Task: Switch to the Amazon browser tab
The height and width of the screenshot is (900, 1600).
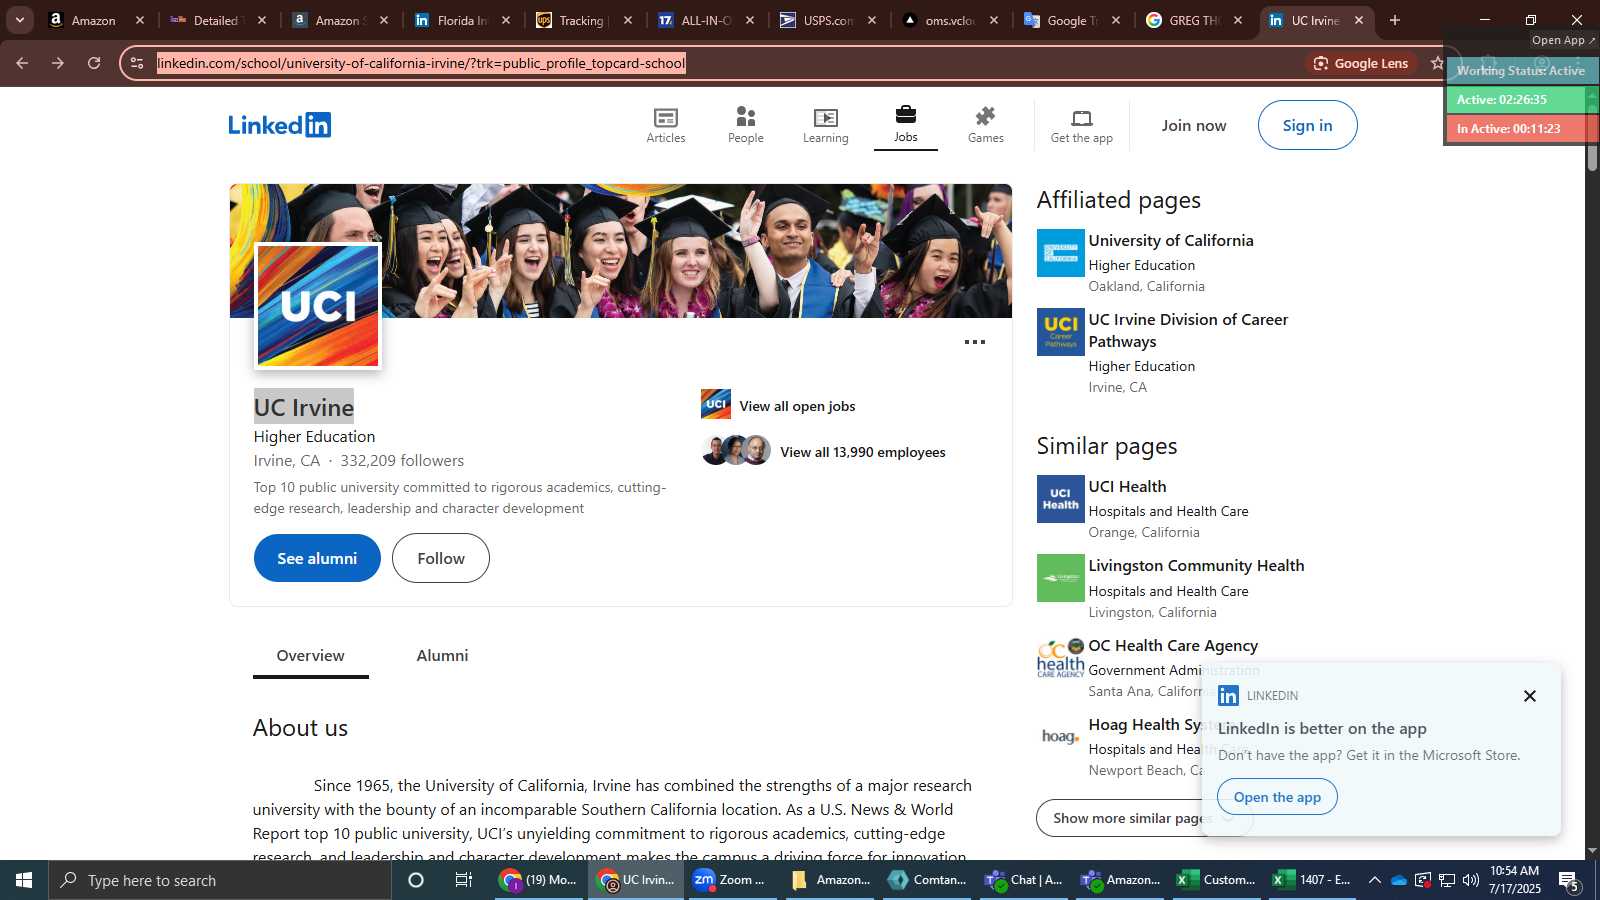Action: coord(94,20)
